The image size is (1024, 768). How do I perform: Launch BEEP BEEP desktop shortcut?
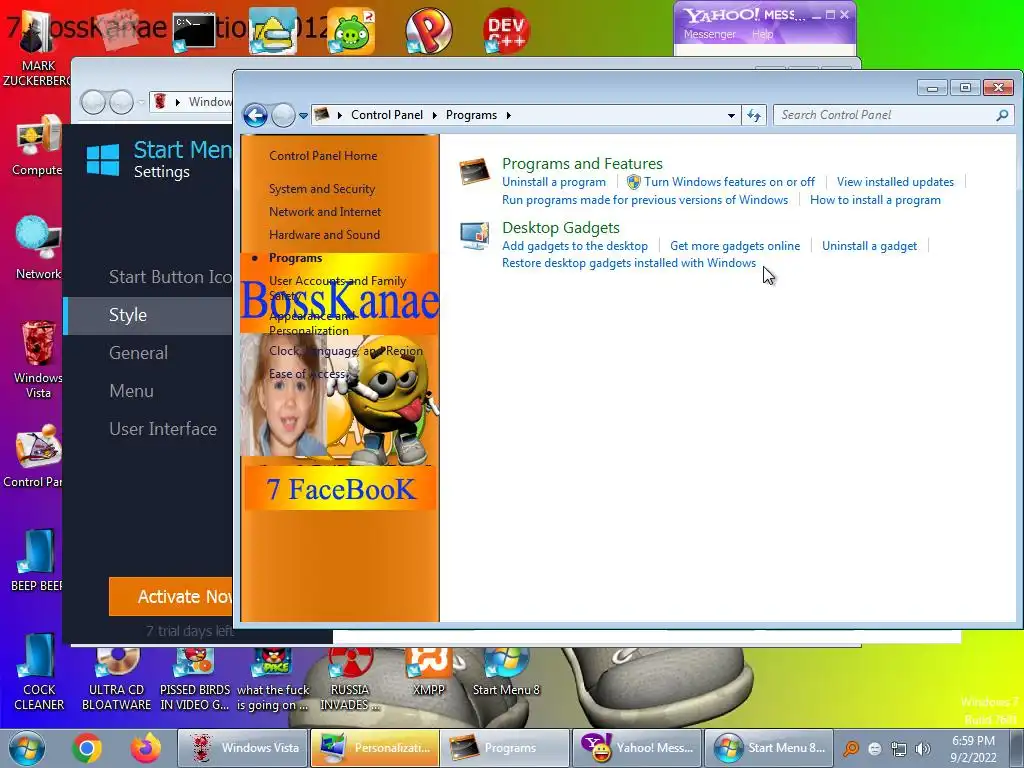point(37,560)
